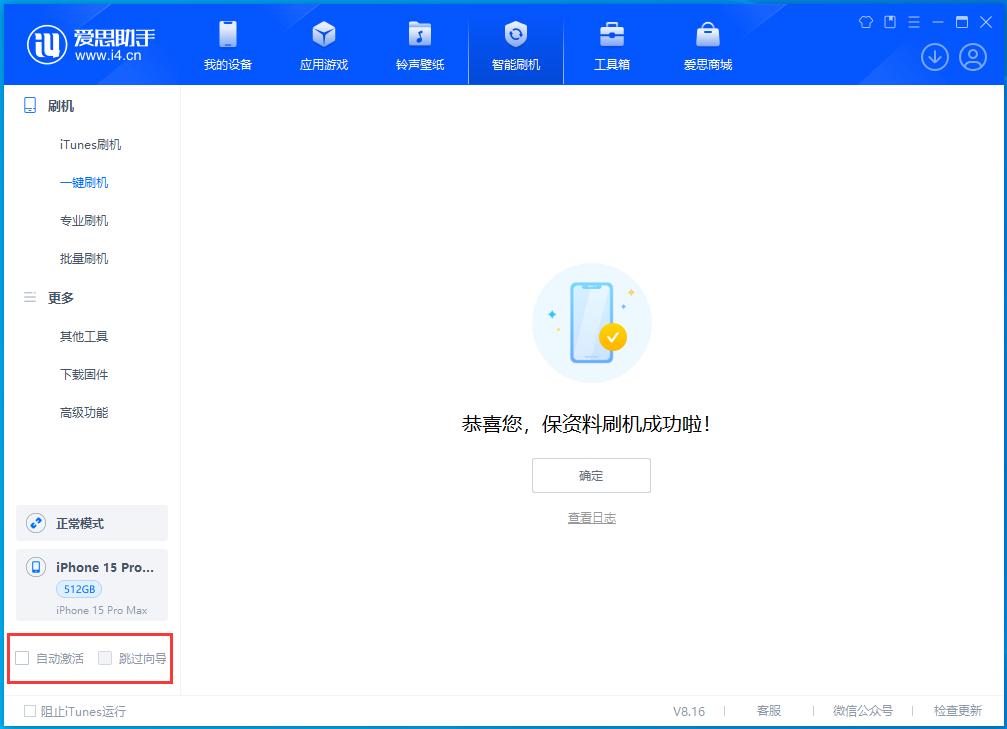Select 一键刷机 in sidebar
Viewport: 1007px width, 729px height.
pyautogui.click(x=84, y=182)
